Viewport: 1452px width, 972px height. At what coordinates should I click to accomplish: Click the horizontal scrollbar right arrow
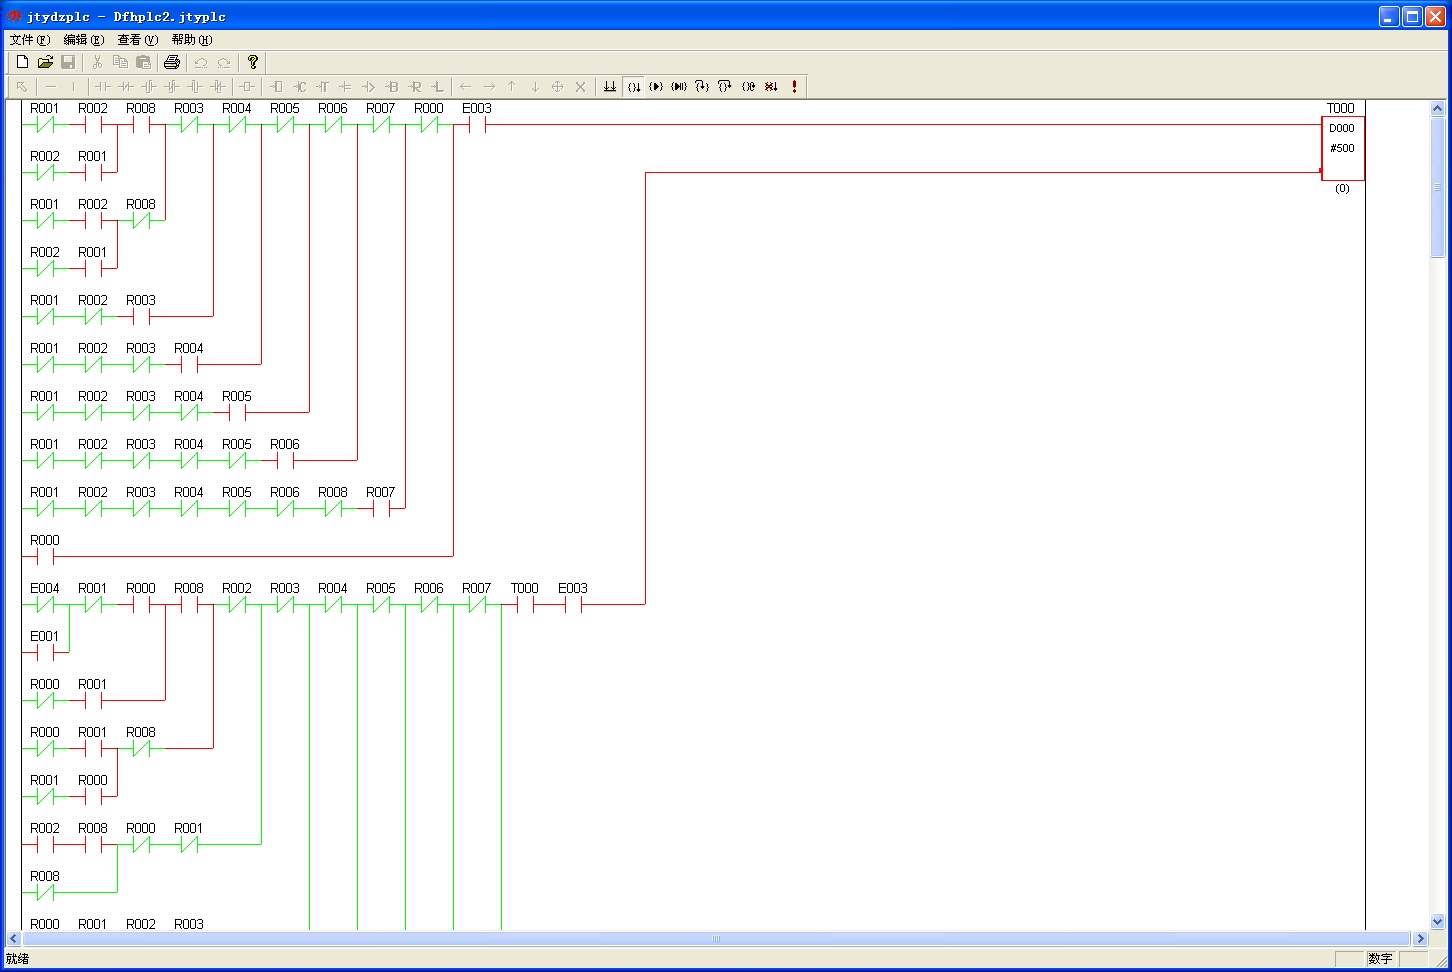pos(1420,939)
